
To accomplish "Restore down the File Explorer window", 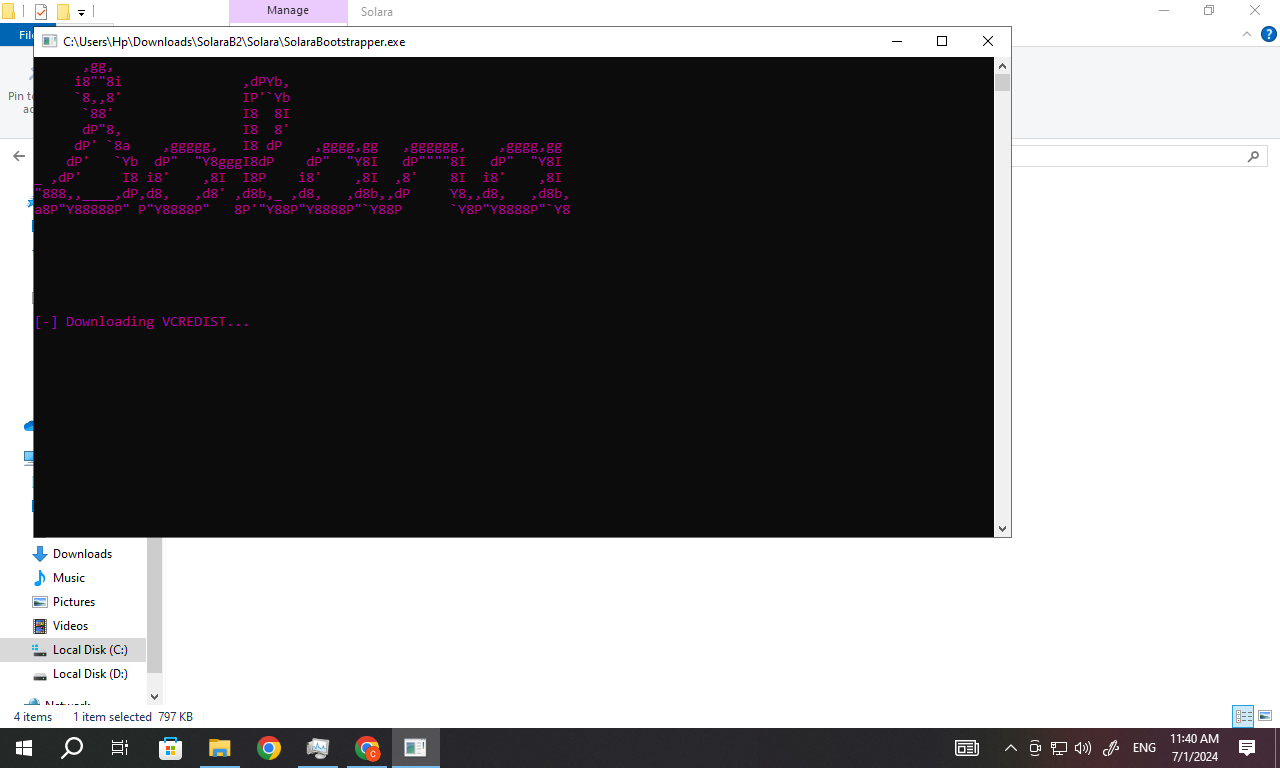I will point(1209,11).
